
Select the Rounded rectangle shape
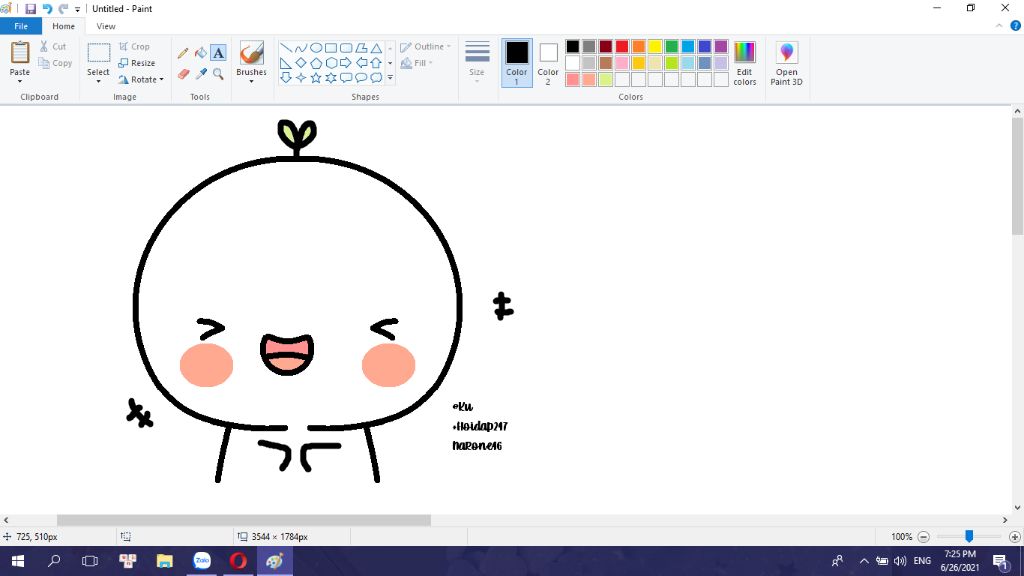click(x=346, y=48)
